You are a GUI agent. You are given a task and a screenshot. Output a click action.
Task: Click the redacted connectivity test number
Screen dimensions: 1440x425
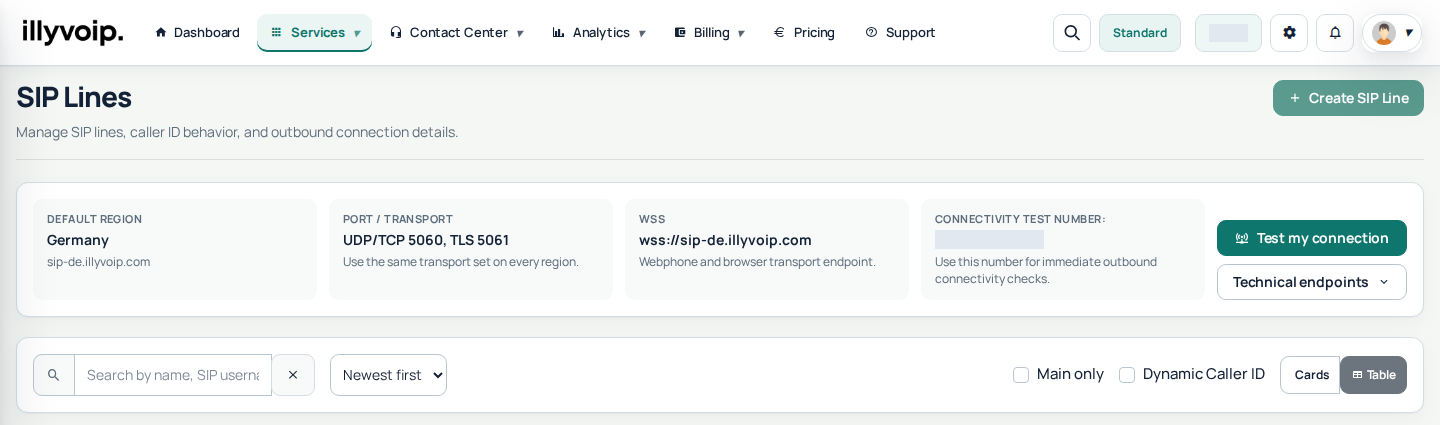click(989, 240)
